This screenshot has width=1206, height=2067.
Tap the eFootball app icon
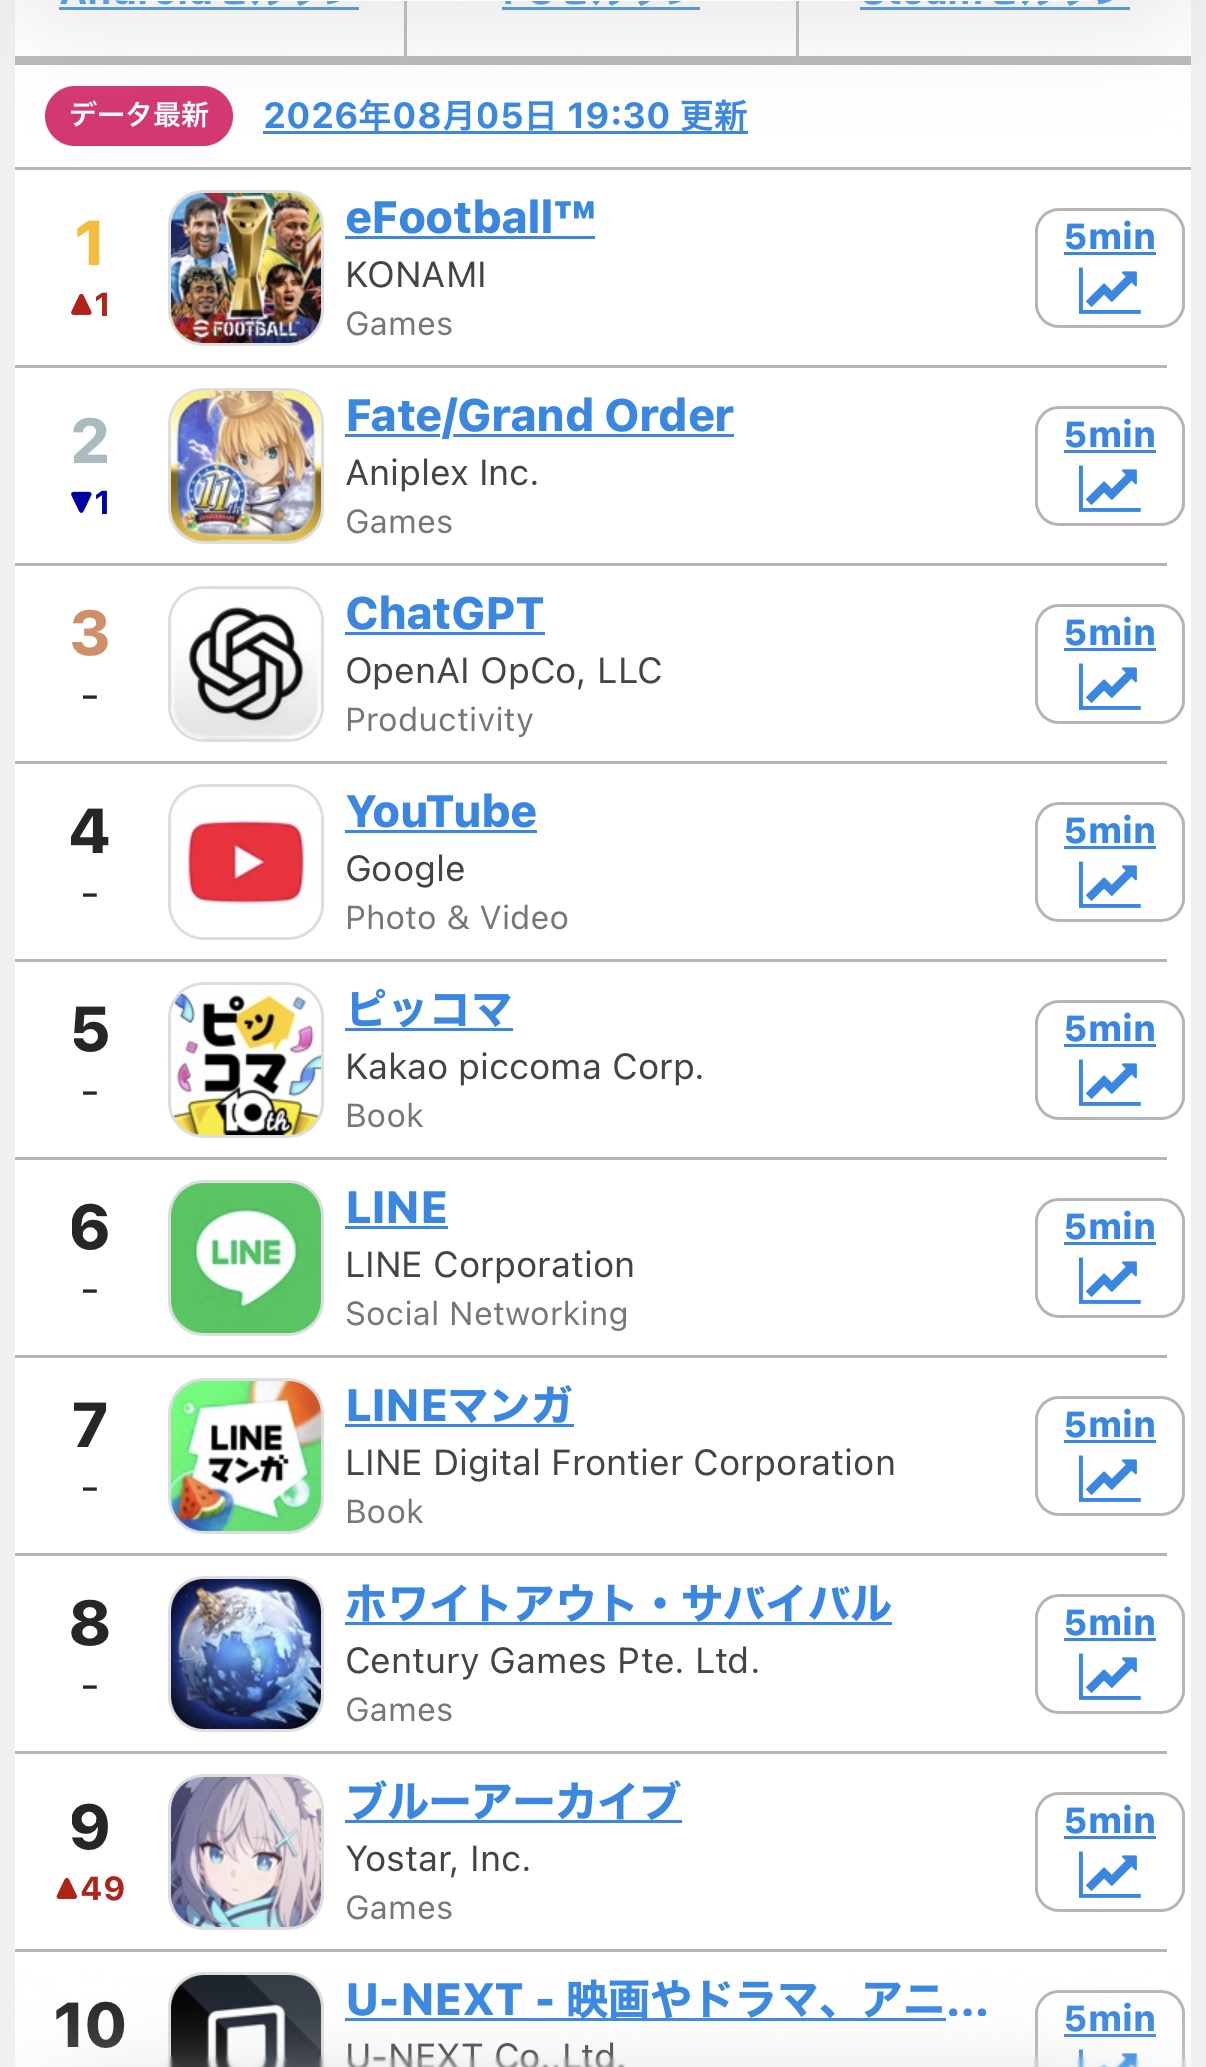tap(246, 268)
